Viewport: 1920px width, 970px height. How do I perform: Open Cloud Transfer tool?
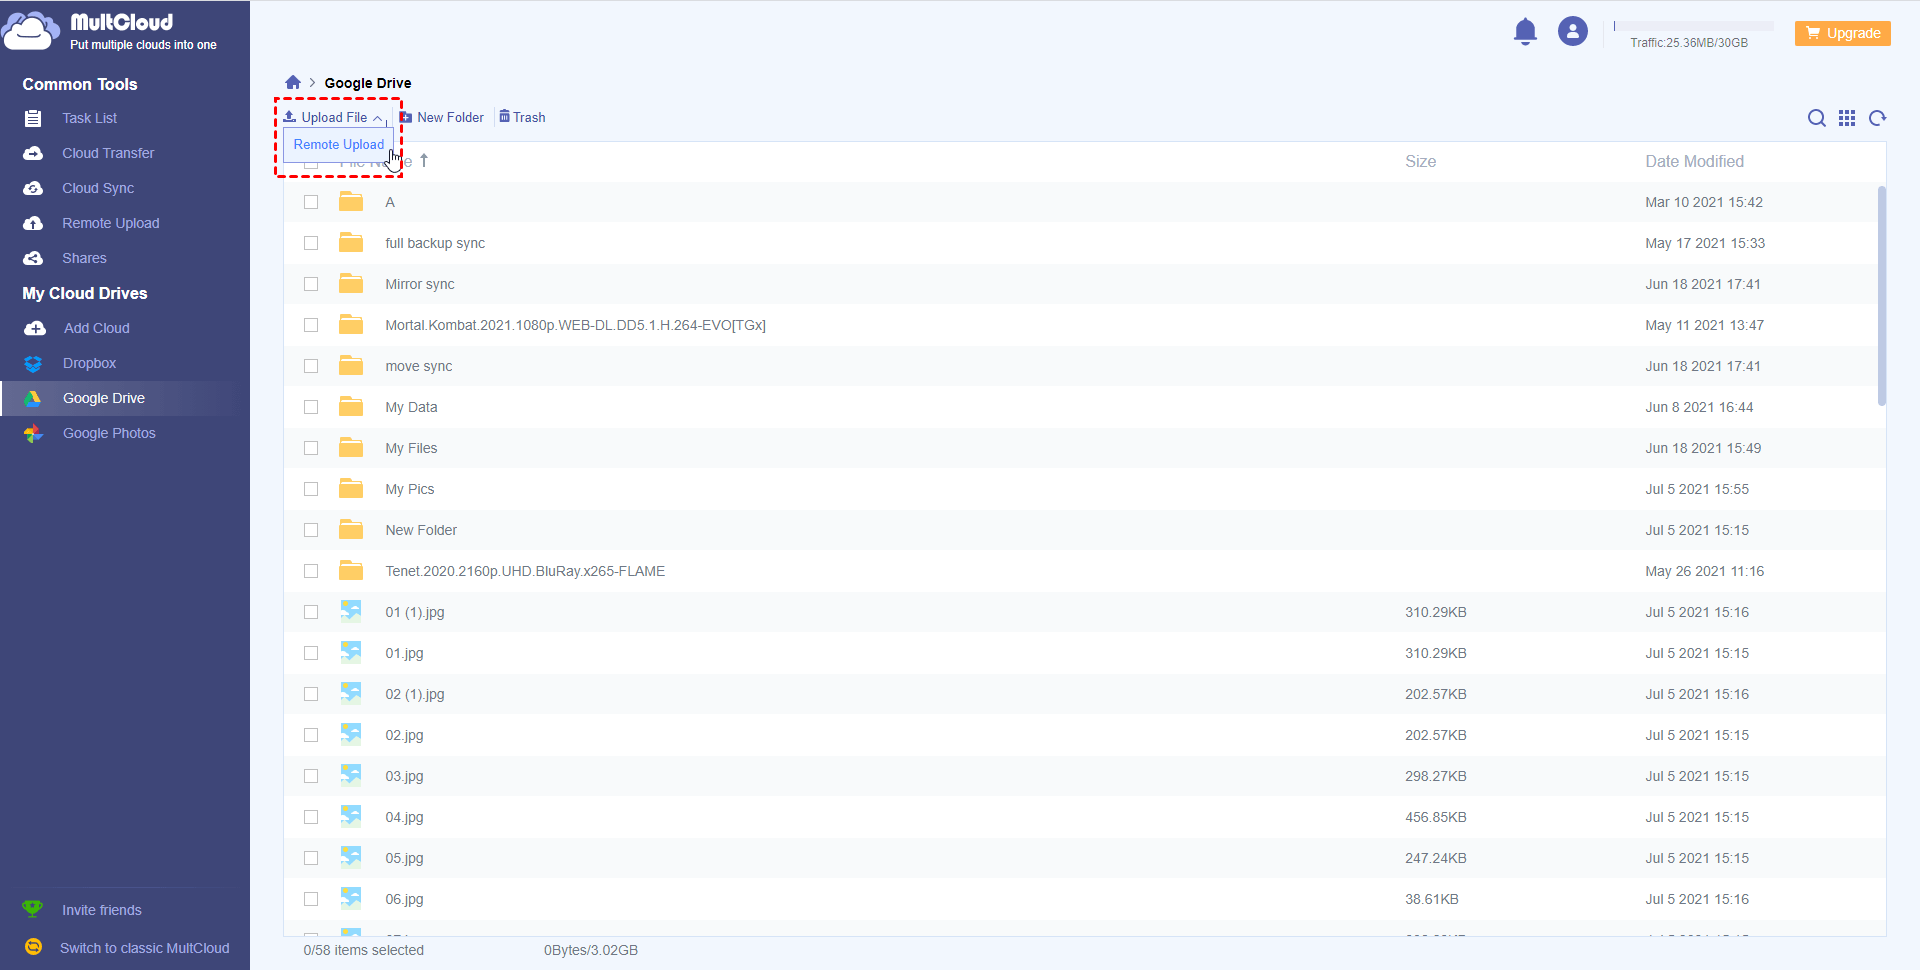point(108,153)
